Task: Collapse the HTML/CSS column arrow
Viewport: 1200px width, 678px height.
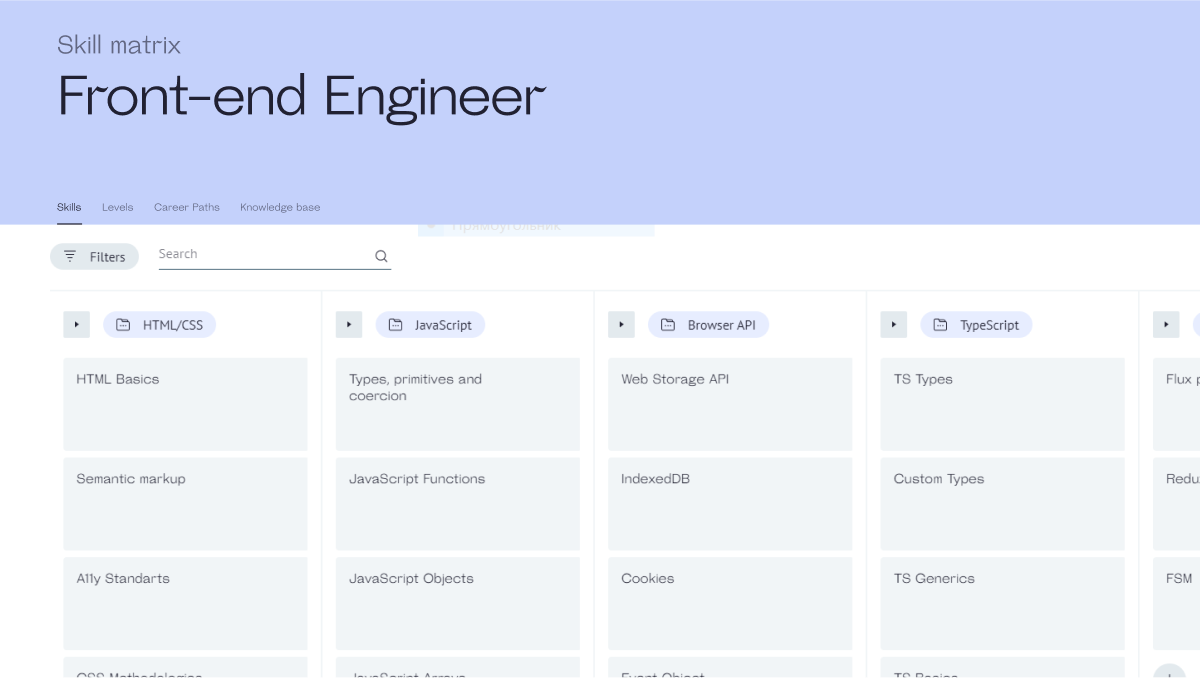Action: click(76, 324)
